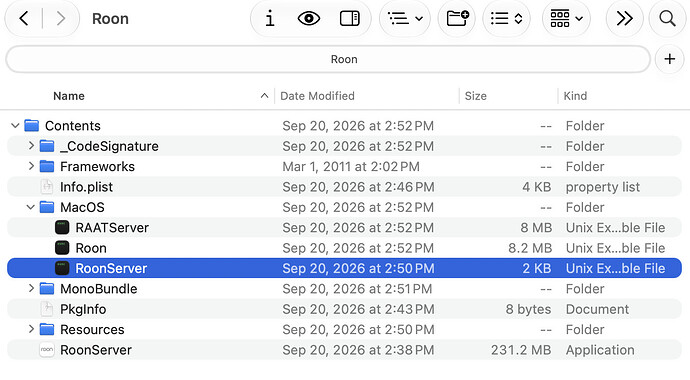The height and width of the screenshot is (380, 690).
Task: Reverse sort order with the Name arrow
Action: pyautogui.click(x=264, y=95)
